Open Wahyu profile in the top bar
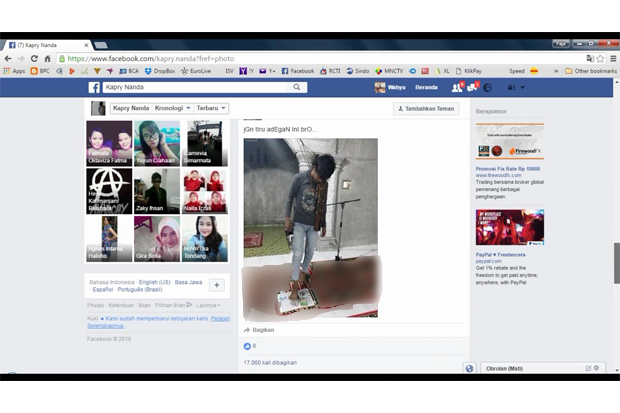Viewport: 620px width, 413px height. [390, 87]
